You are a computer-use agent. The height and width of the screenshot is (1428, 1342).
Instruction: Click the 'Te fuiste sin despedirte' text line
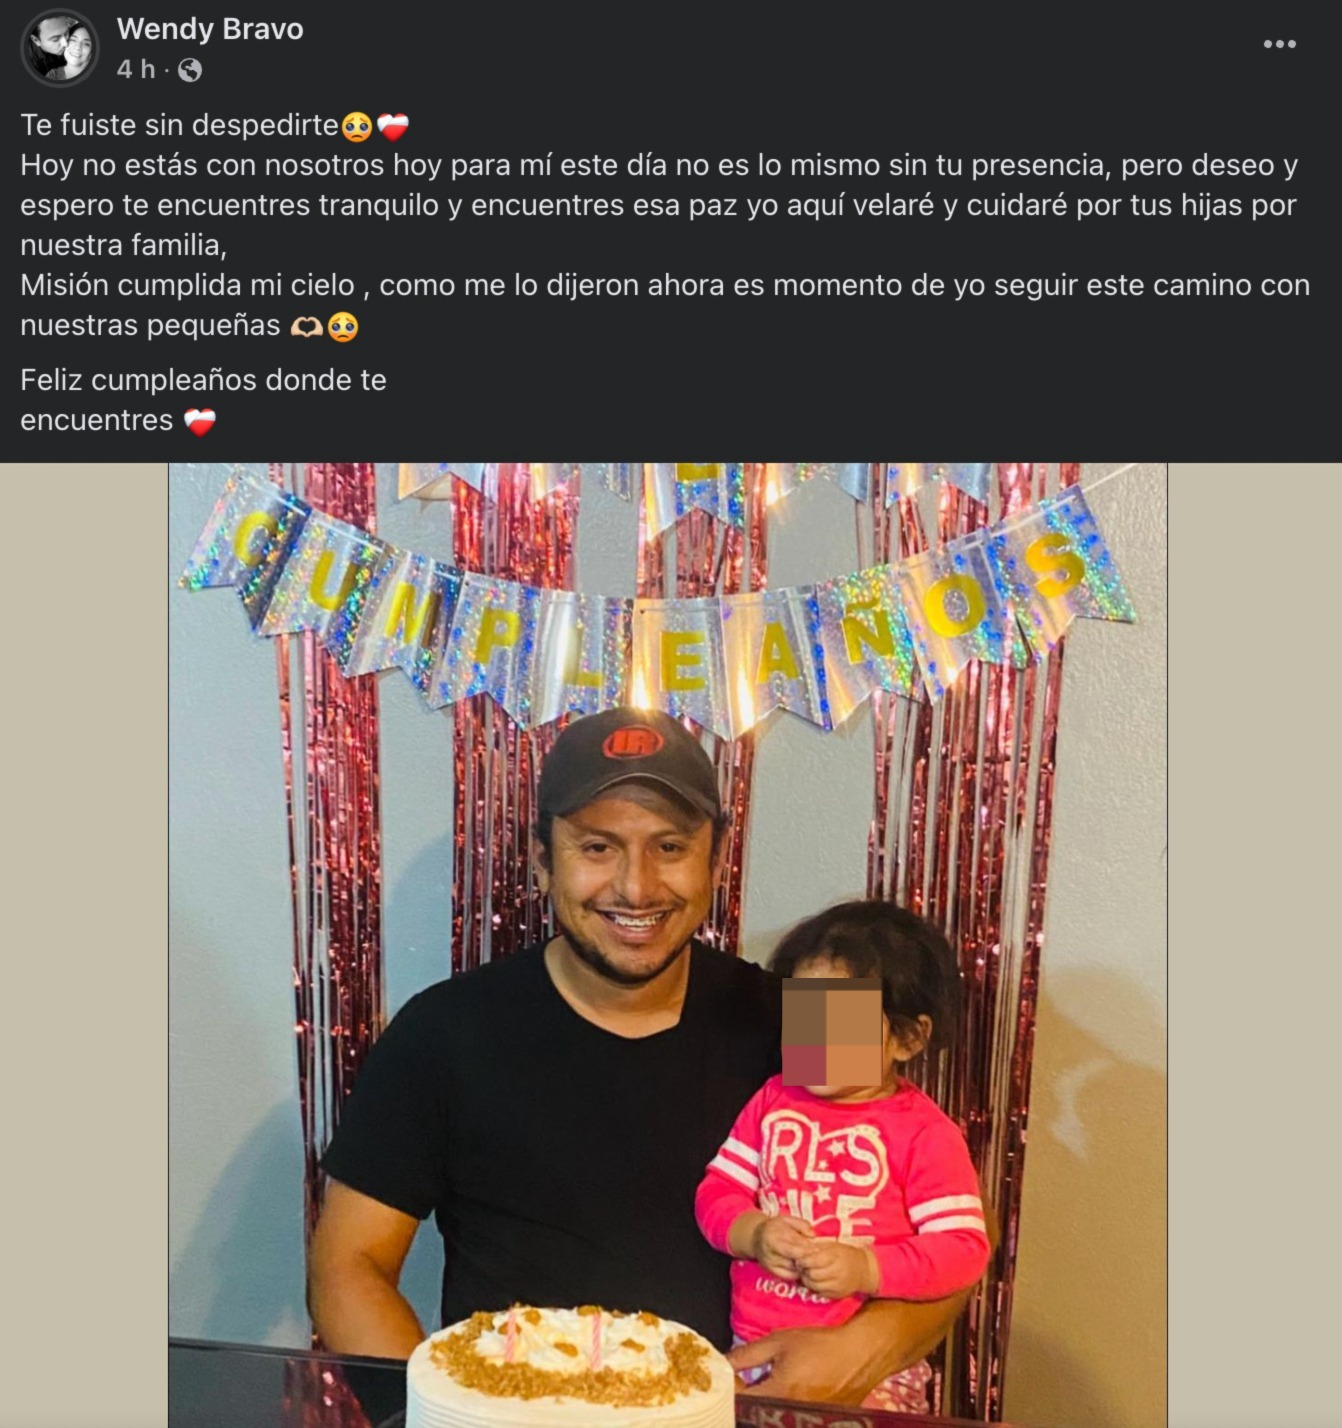[180, 125]
